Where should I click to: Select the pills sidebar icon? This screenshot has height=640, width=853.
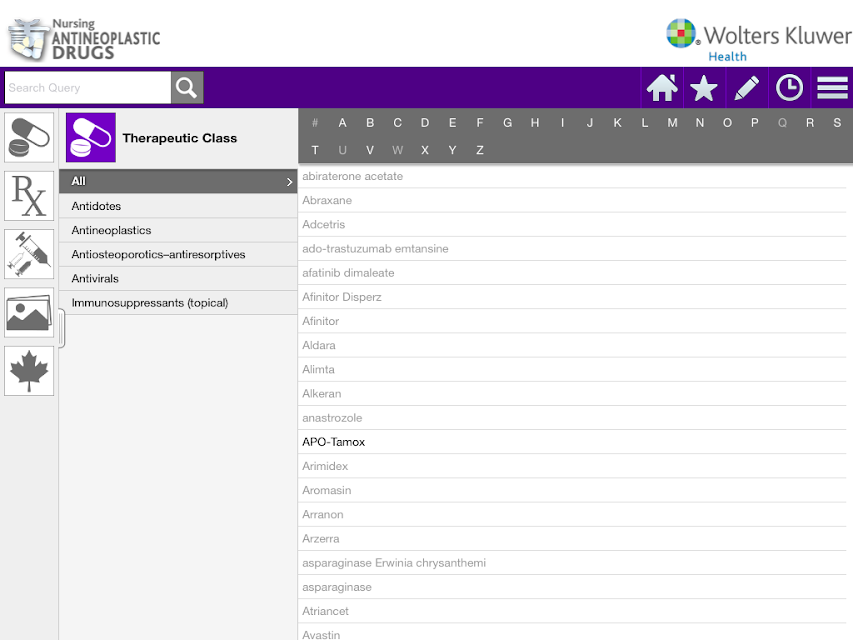29,137
